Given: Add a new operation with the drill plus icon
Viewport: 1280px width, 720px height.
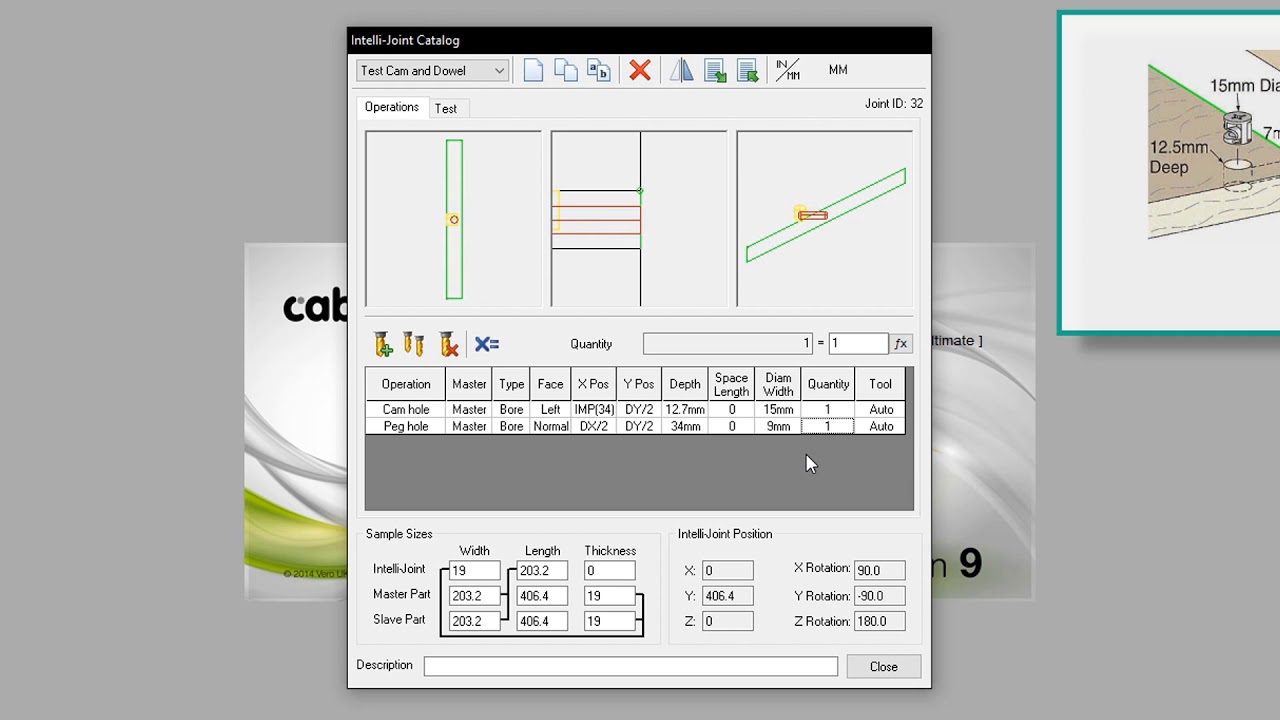Looking at the screenshot, I should (383, 344).
